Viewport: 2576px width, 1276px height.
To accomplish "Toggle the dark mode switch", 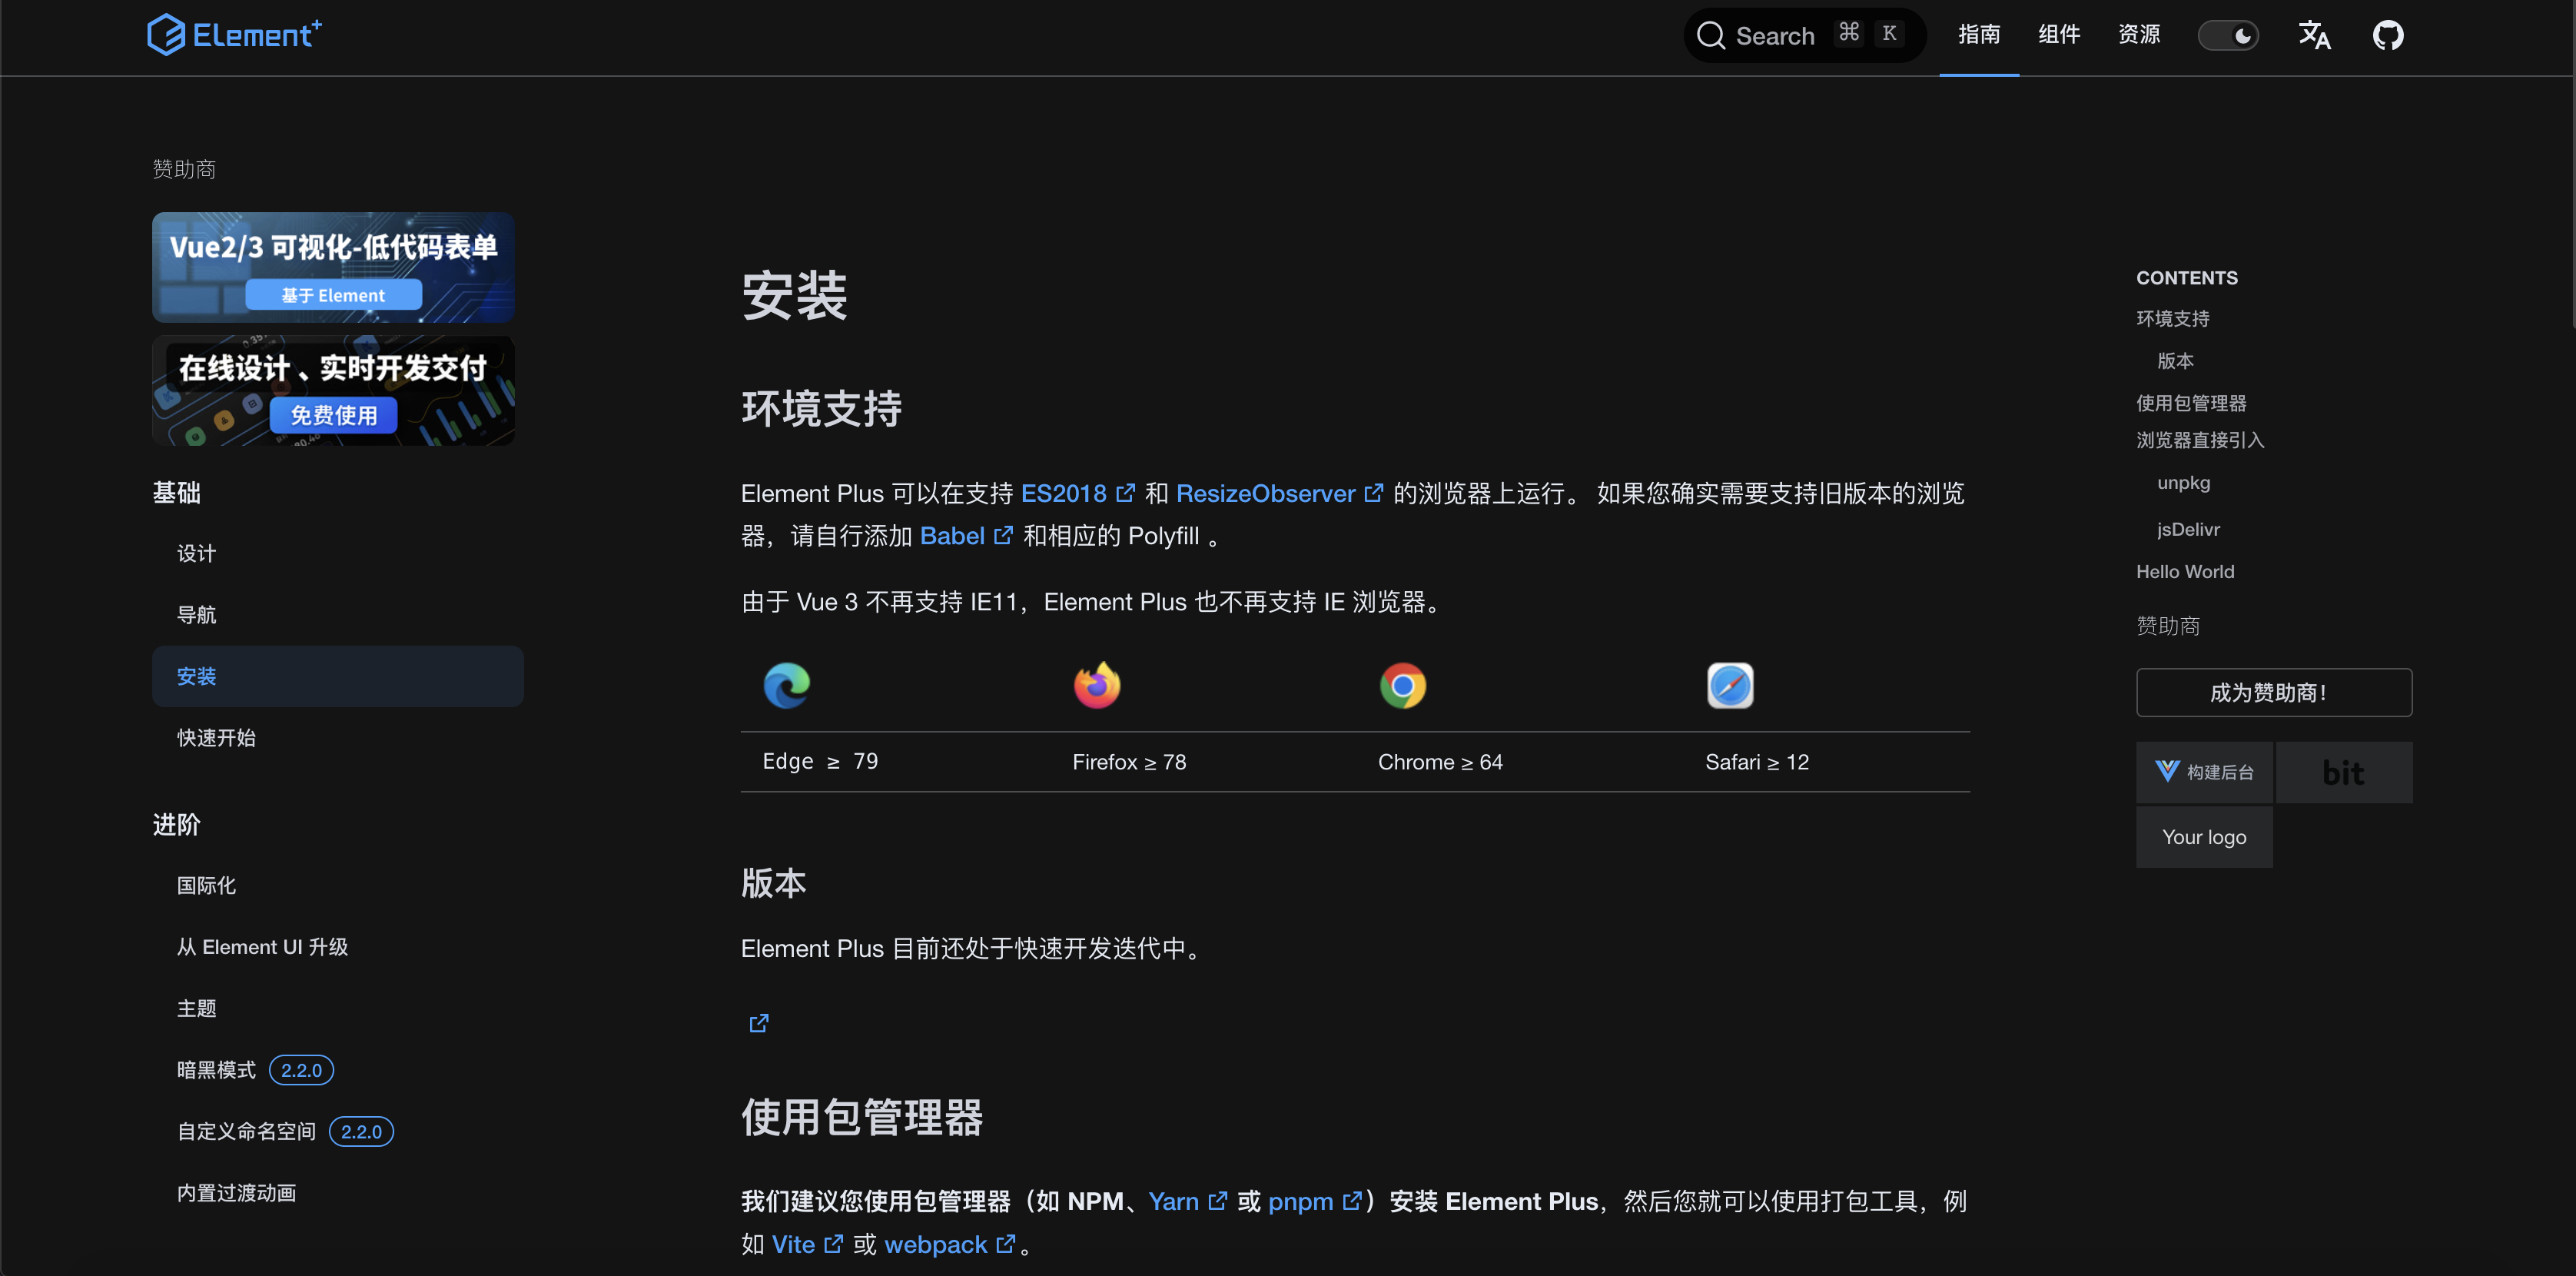I will click(2227, 36).
